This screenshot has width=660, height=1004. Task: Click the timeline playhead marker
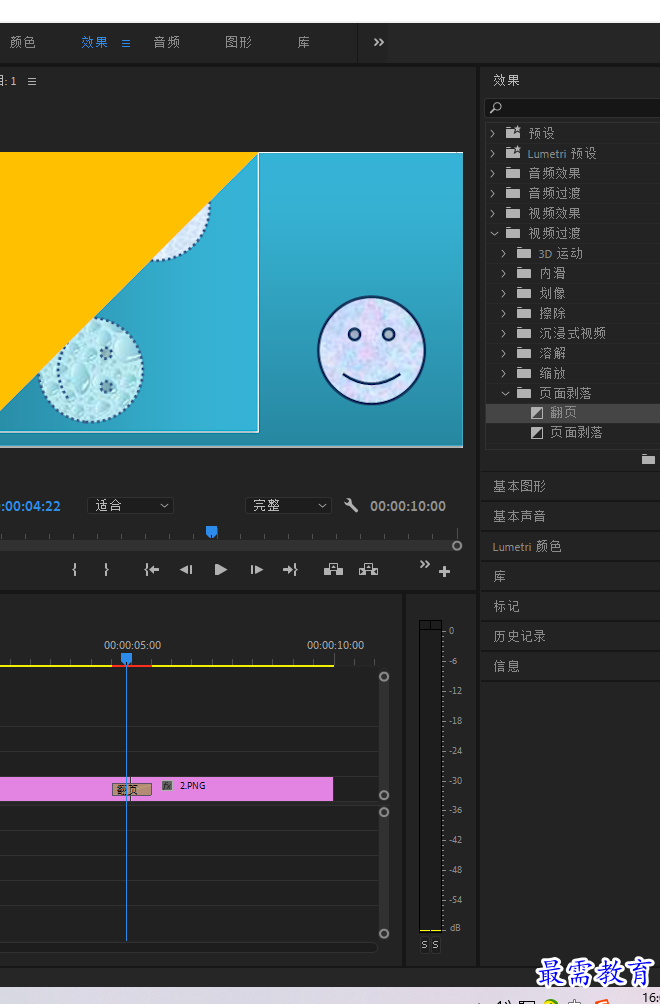(x=127, y=659)
